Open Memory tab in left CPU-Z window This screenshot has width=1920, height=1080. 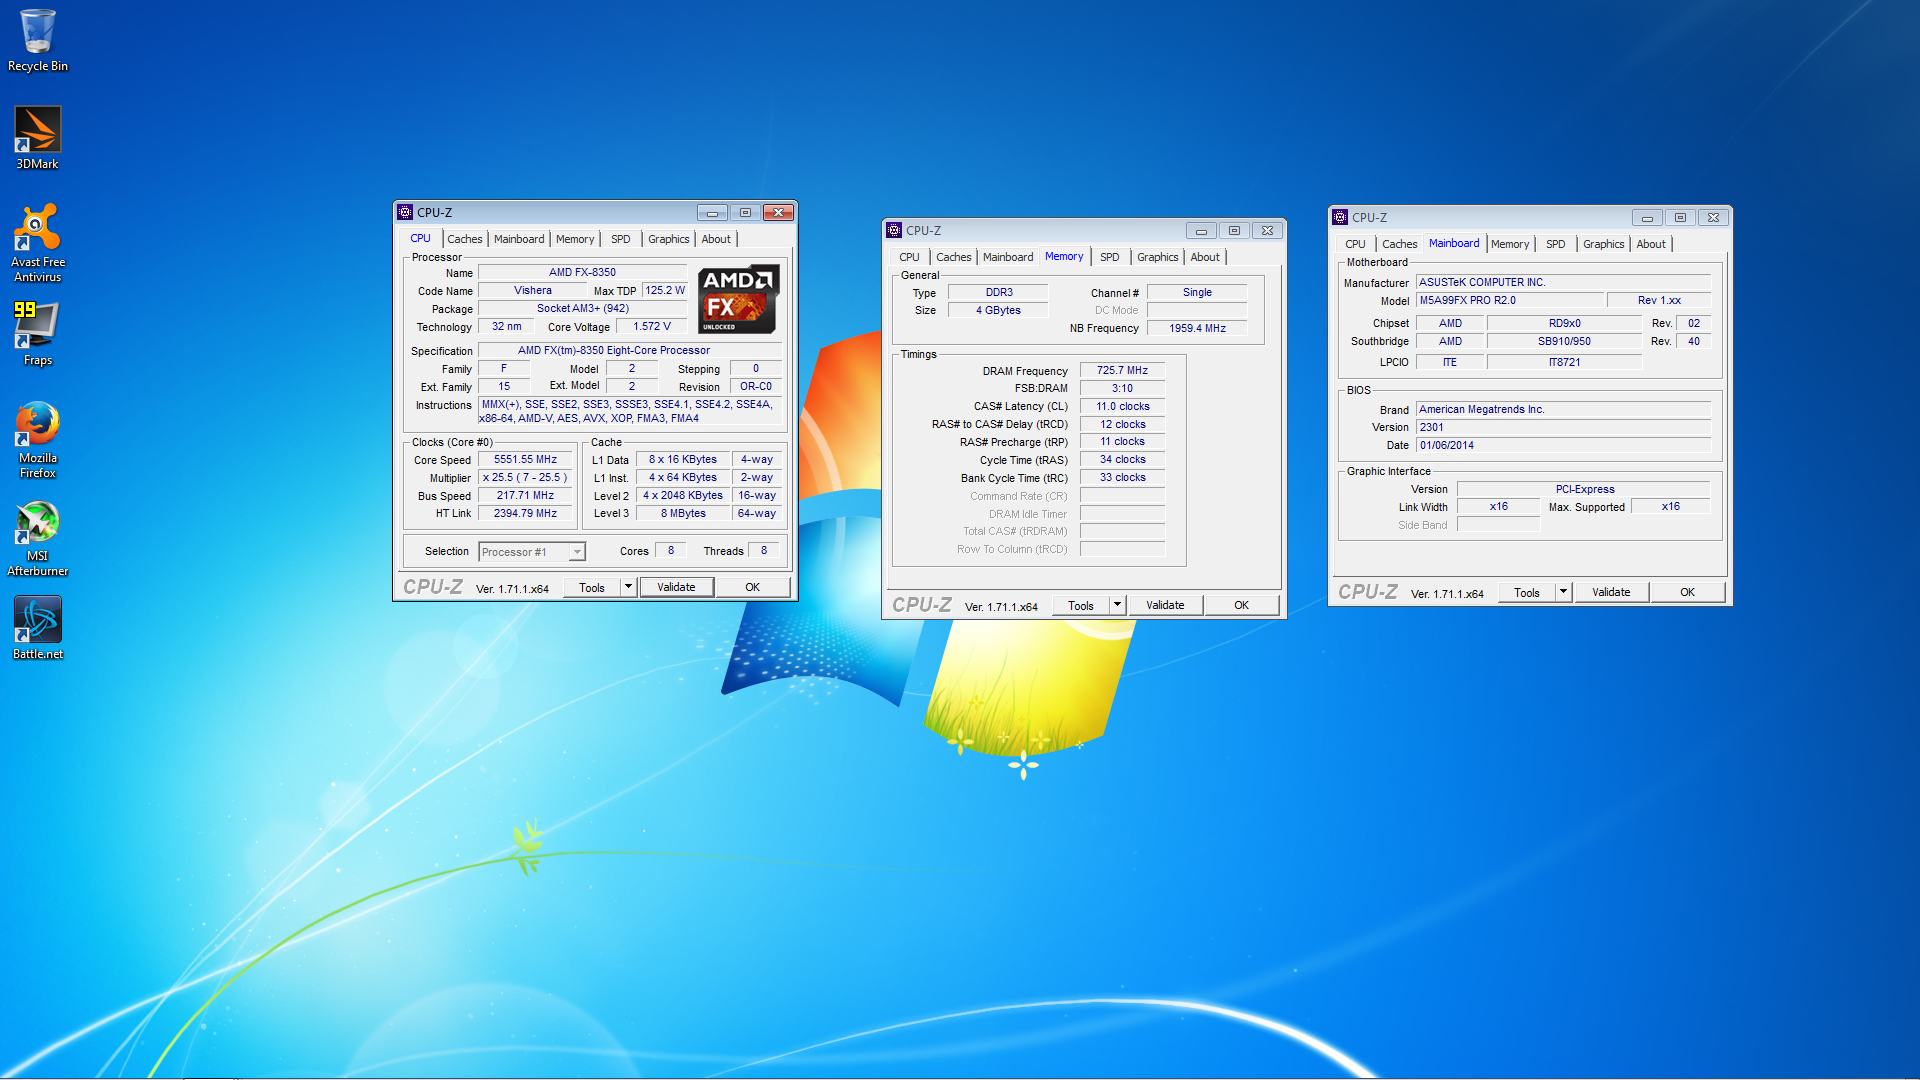click(575, 239)
